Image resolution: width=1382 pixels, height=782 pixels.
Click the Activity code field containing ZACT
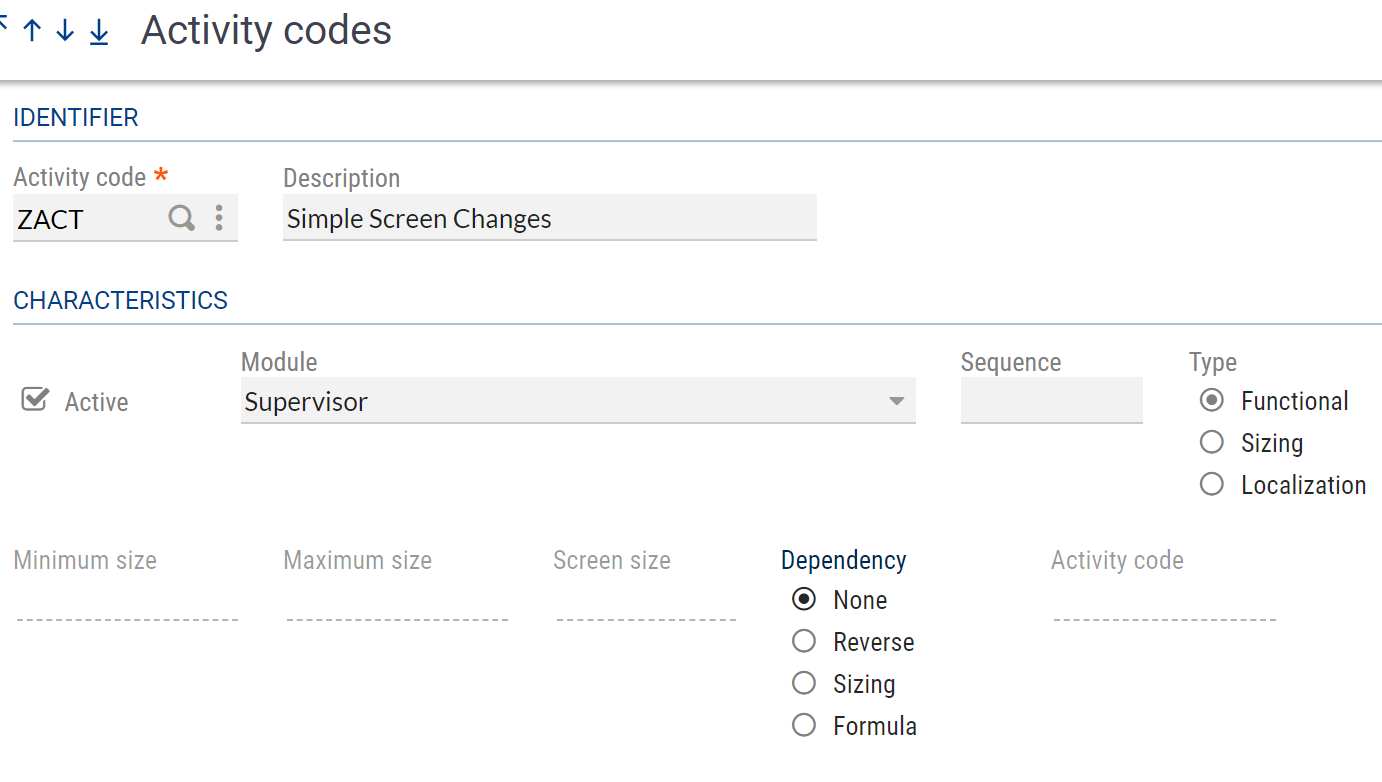pyautogui.click(x=88, y=219)
